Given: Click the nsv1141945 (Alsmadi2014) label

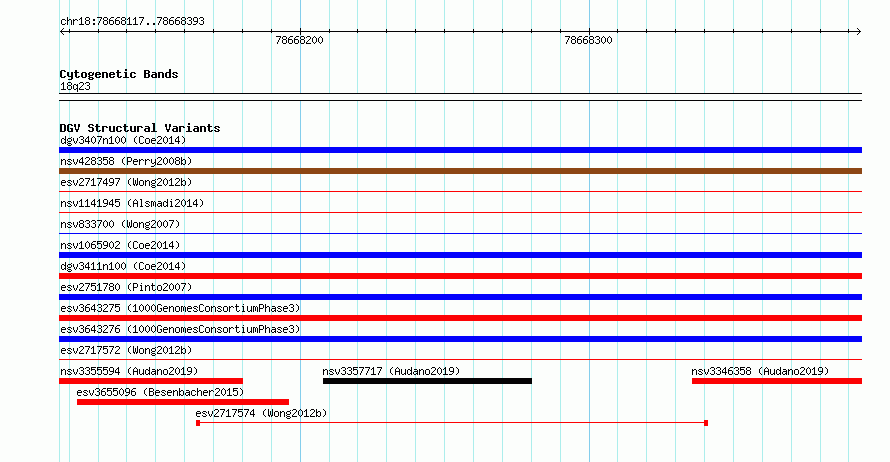Looking at the screenshot, I should pyautogui.click(x=132, y=203).
